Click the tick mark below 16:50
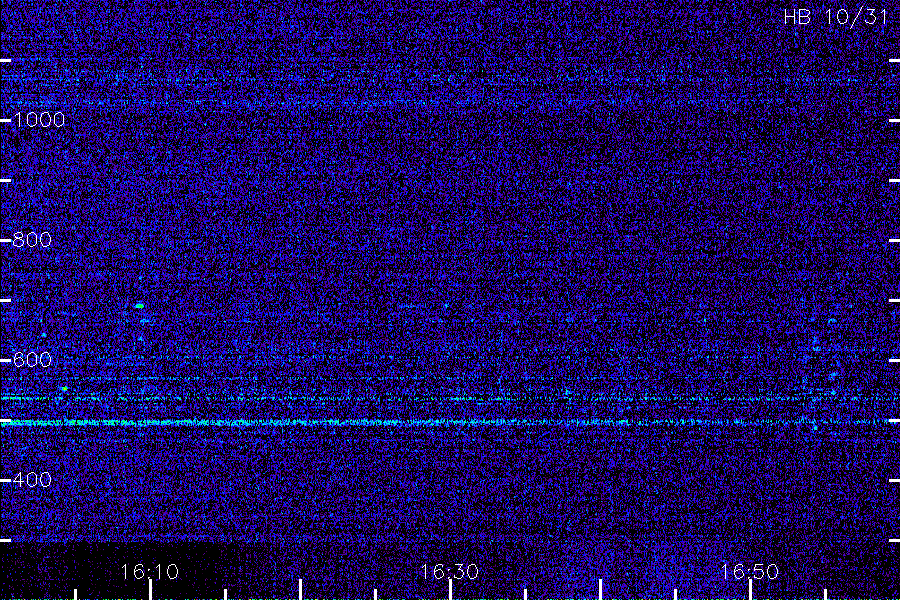 tap(750, 590)
